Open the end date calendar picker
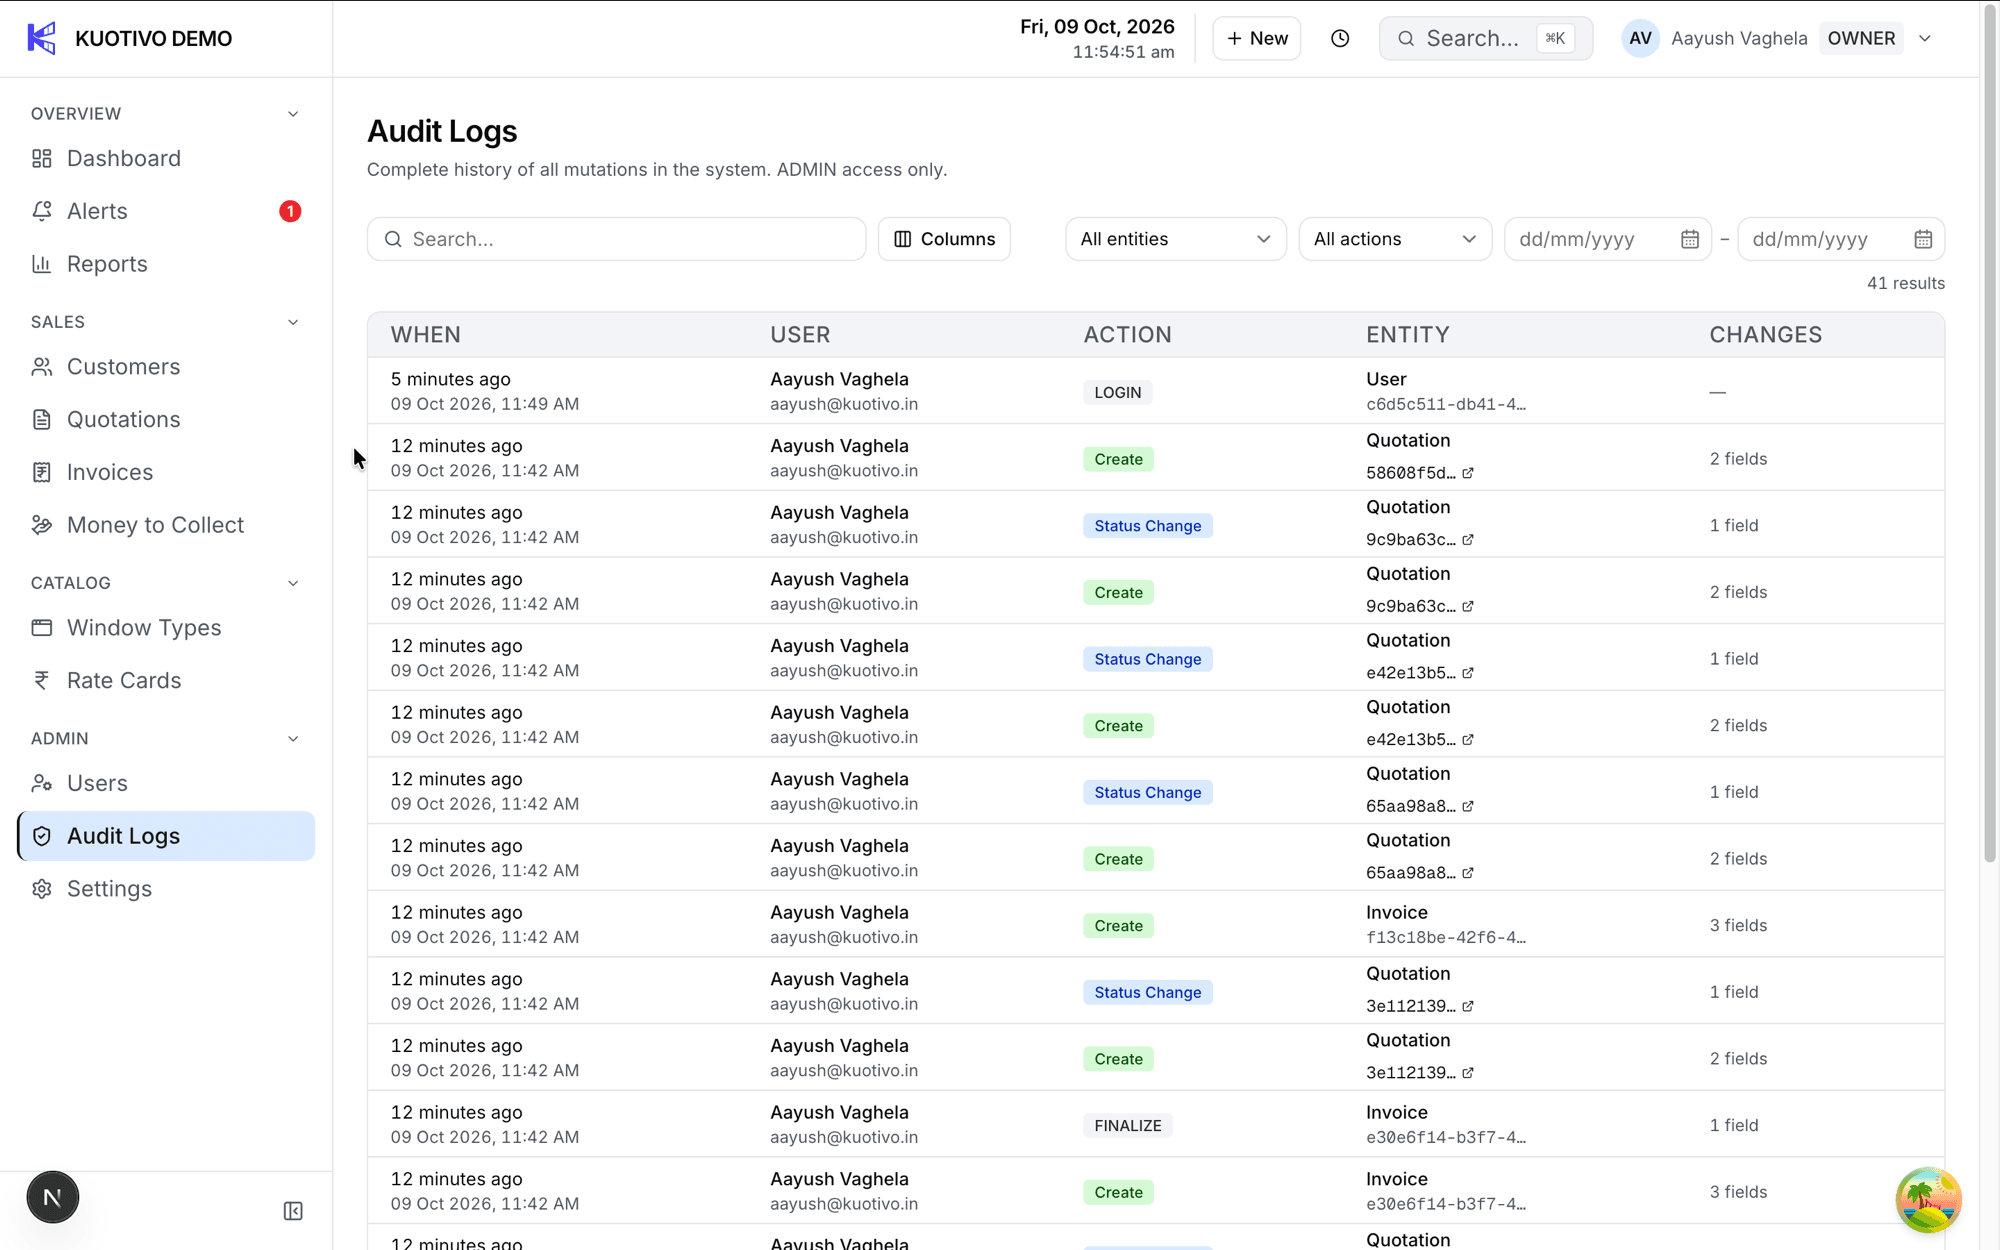The height and width of the screenshot is (1250, 2000). coord(1923,239)
